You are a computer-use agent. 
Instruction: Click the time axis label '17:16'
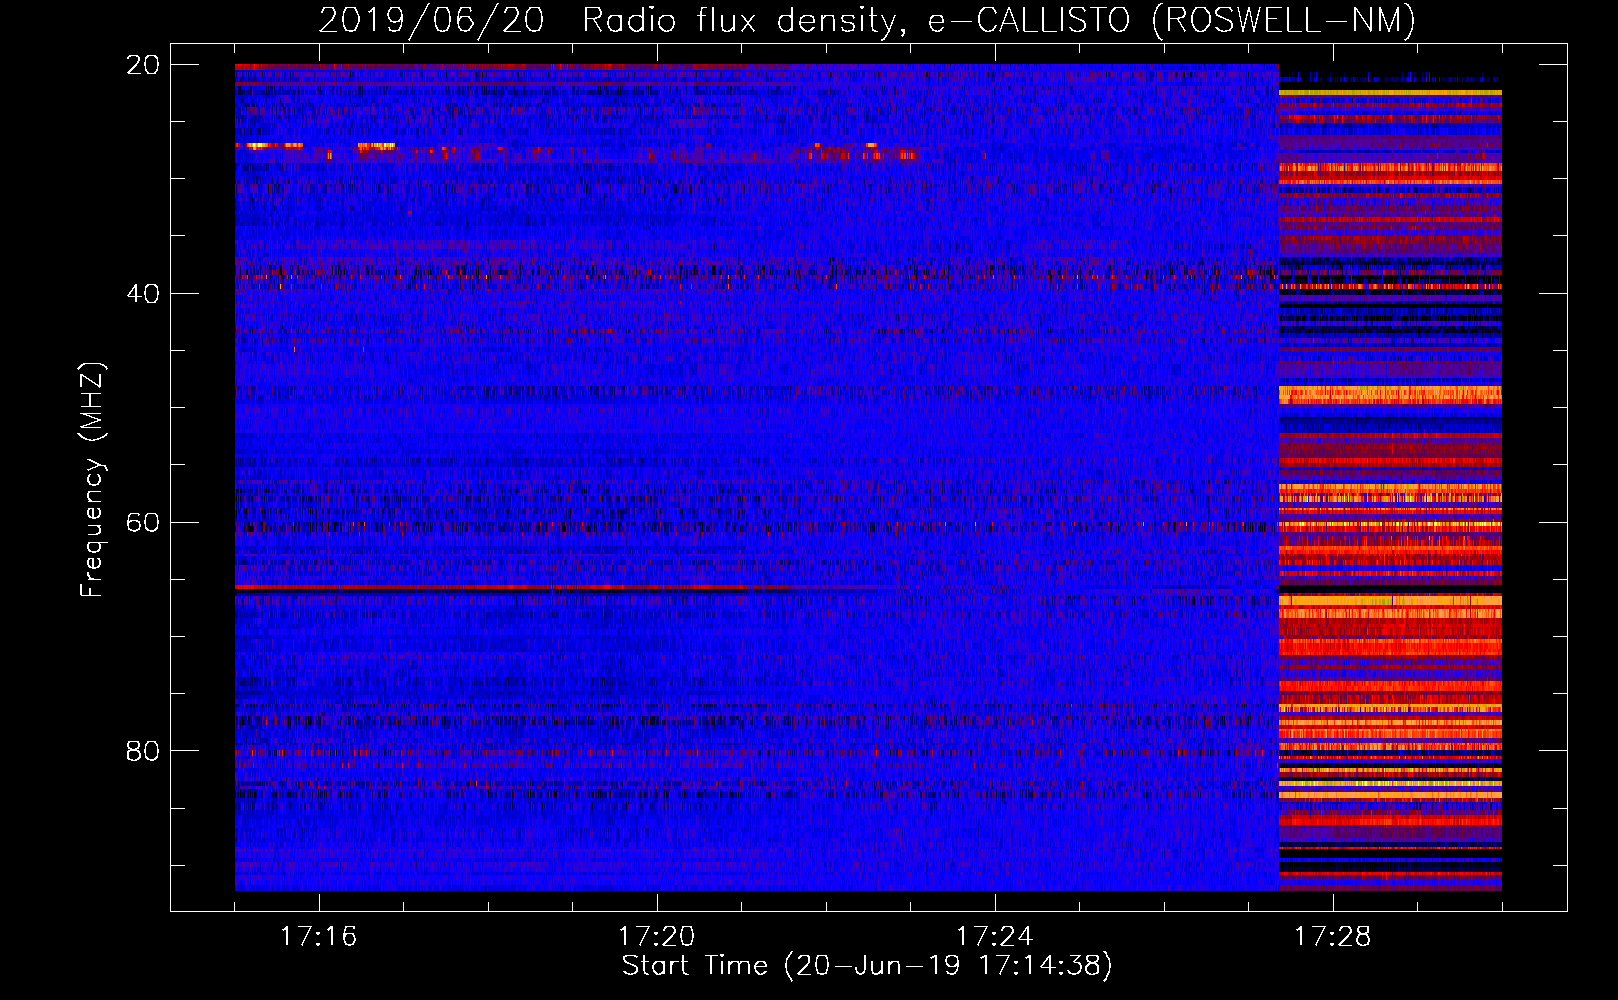click(x=318, y=937)
